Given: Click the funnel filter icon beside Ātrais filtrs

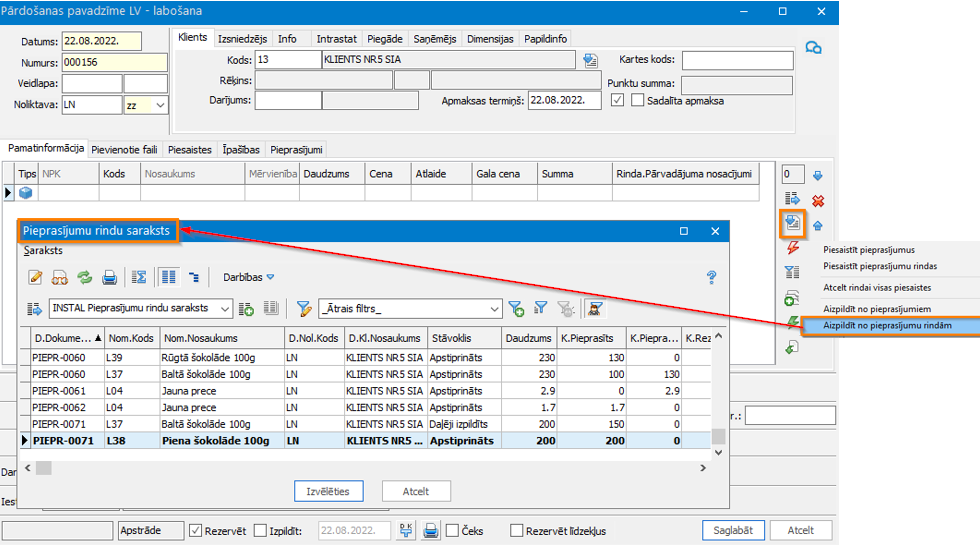Looking at the screenshot, I should (x=304, y=308).
